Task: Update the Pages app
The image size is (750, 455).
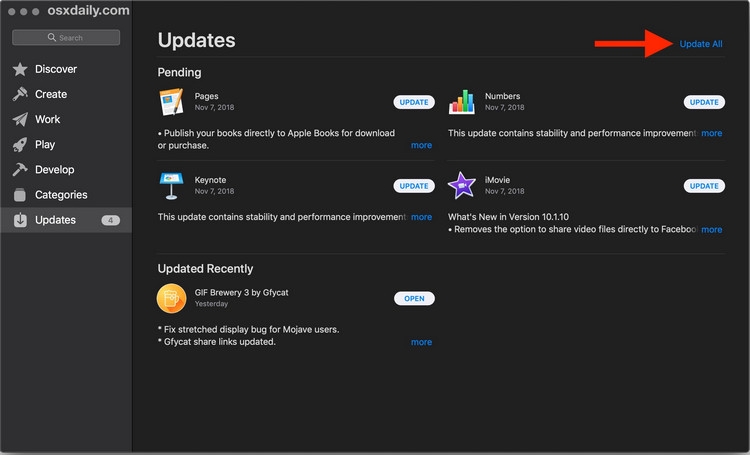Action: coord(414,102)
